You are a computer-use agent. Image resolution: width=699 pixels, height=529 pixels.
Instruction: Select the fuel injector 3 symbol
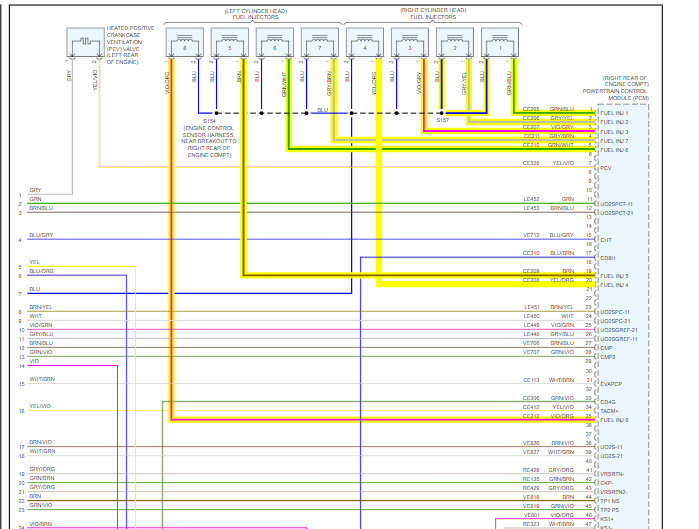[410, 42]
